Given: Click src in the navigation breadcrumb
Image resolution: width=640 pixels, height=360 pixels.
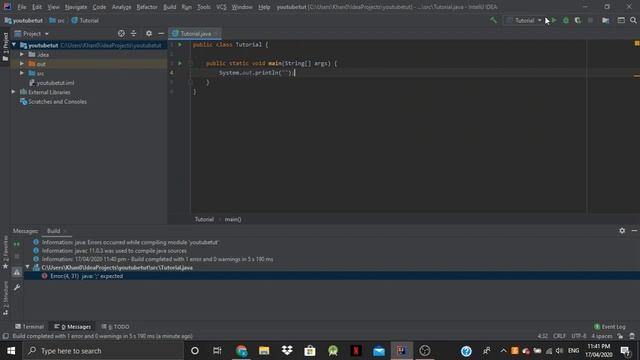Looking at the screenshot, I should (57, 20).
